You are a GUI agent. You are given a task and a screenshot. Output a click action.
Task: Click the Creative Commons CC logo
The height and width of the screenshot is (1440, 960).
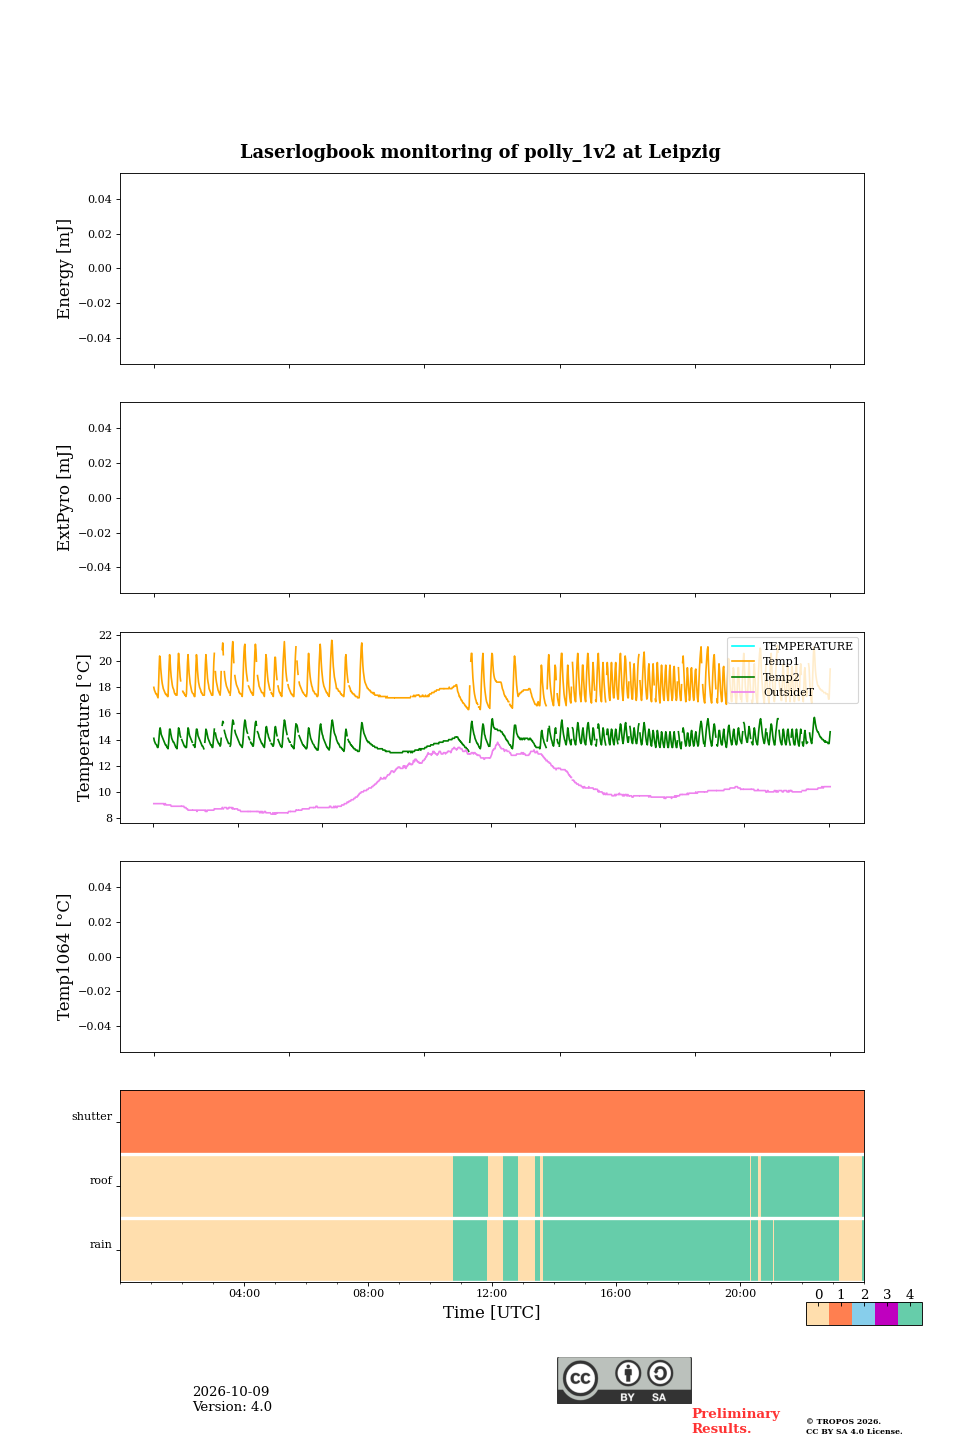coord(580,1378)
